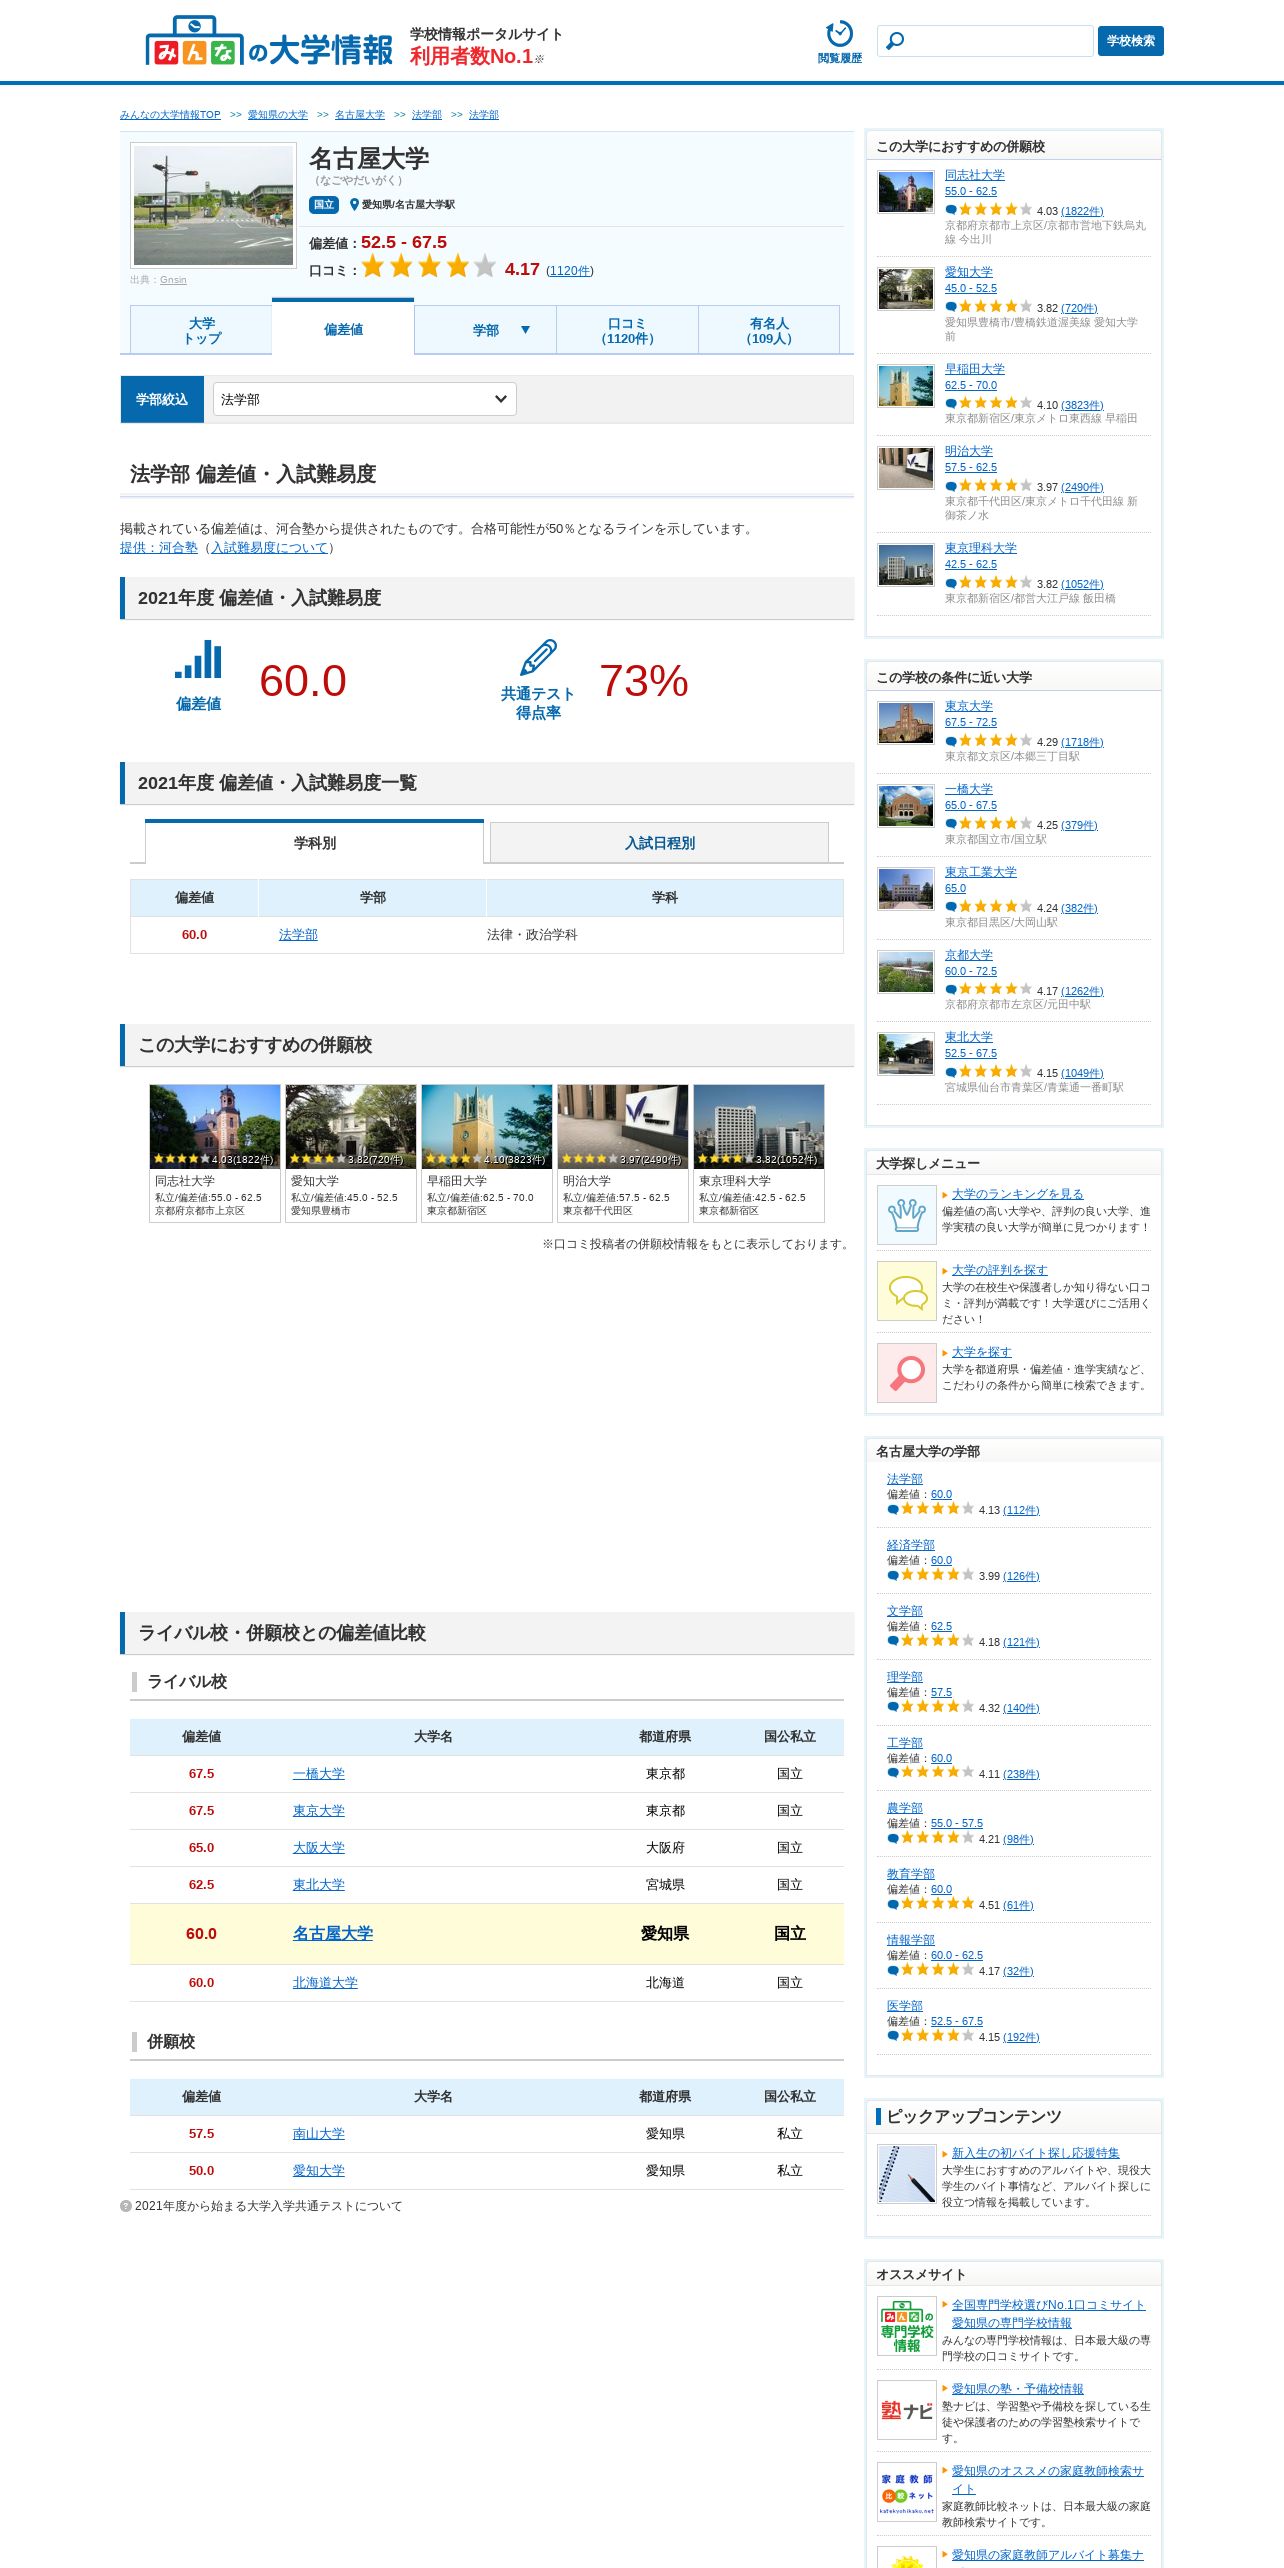Open 医学部 in 名古屋大学の学部 list
Image resolution: width=1284 pixels, height=2568 pixels.
click(x=904, y=2006)
